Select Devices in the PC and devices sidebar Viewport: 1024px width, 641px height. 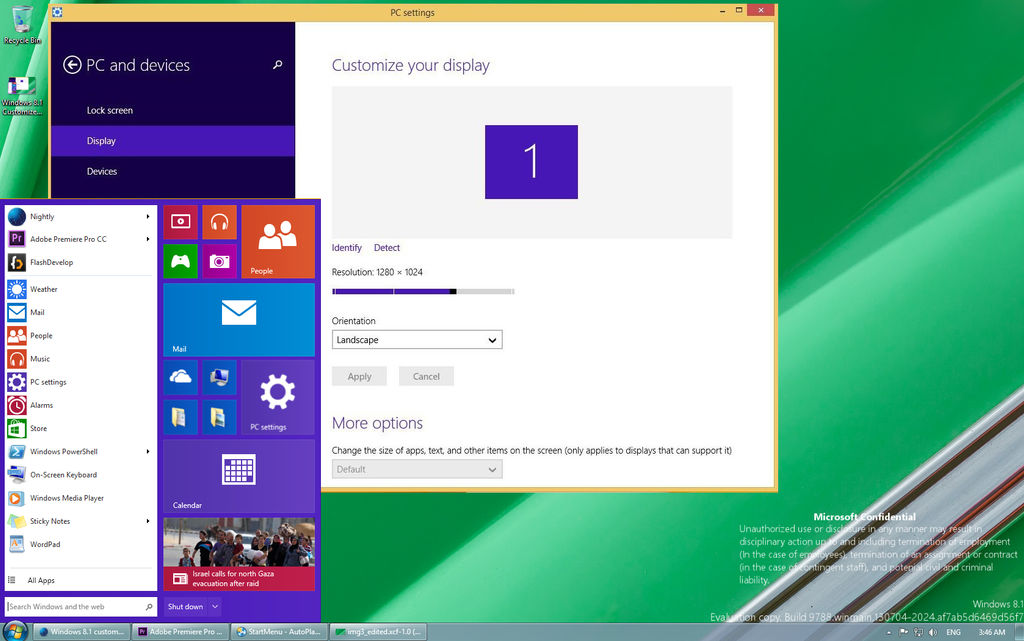[101, 171]
